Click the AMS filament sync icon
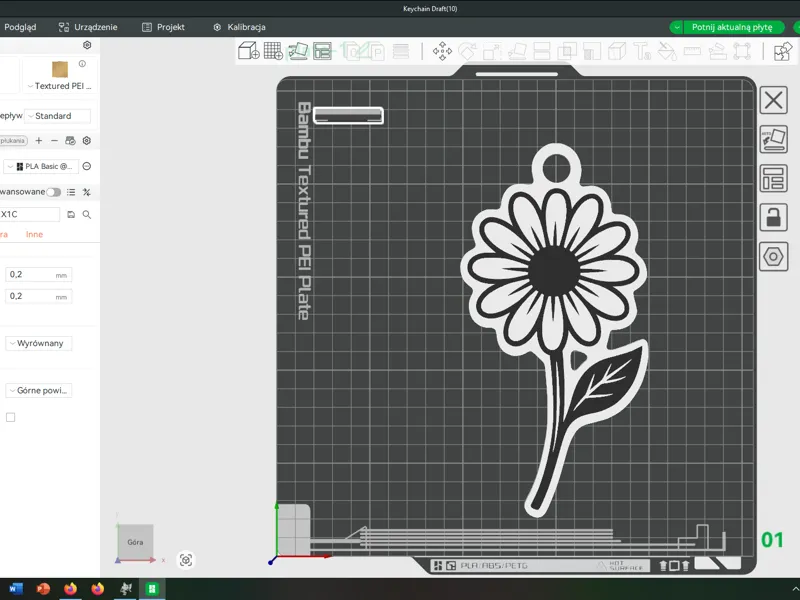The height and width of the screenshot is (600, 800). click(70, 140)
